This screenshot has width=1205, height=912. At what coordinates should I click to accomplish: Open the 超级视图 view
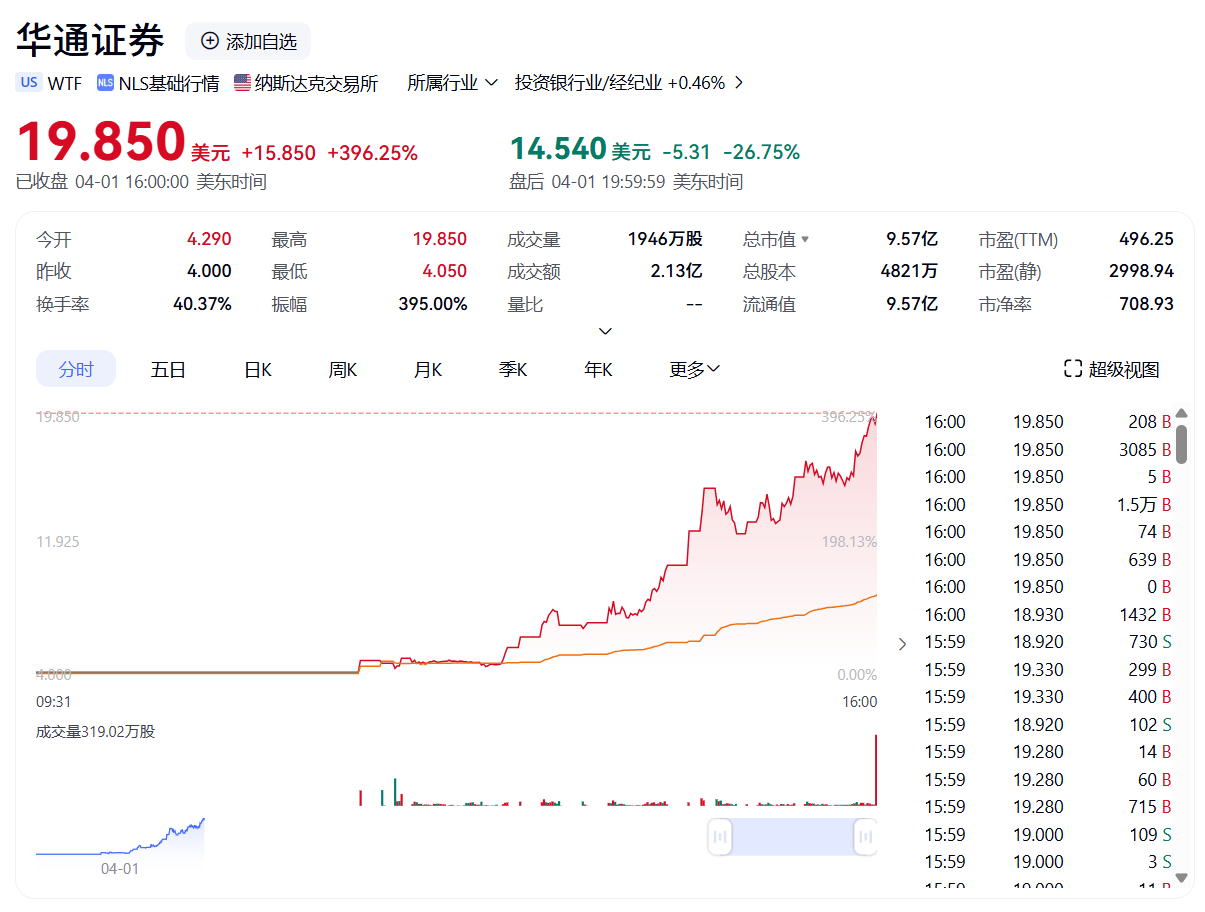(1112, 369)
